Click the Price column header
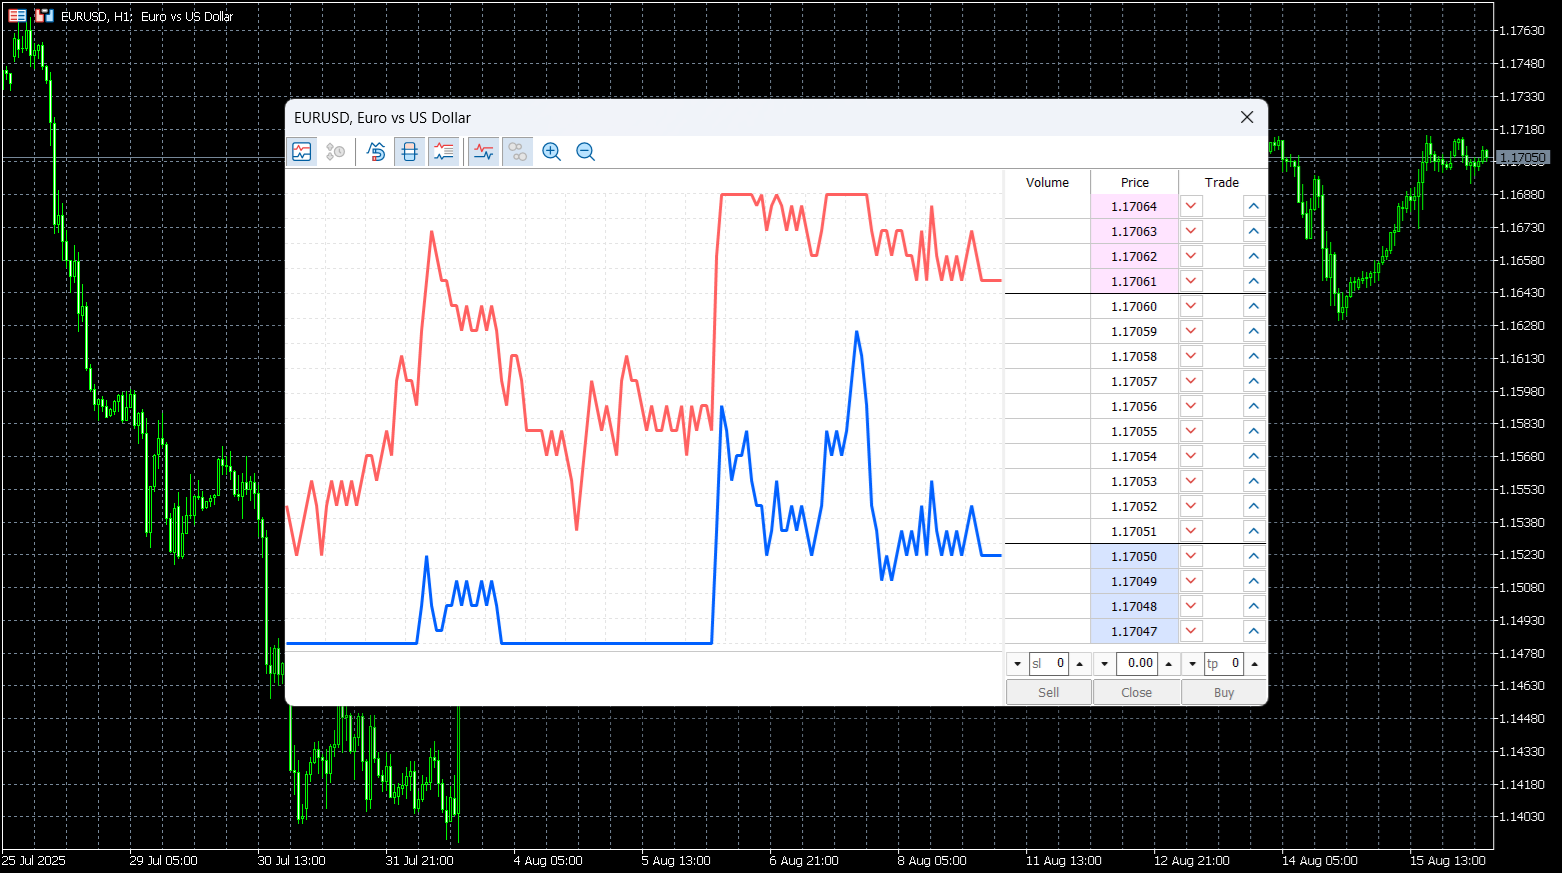 click(x=1135, y=182)
